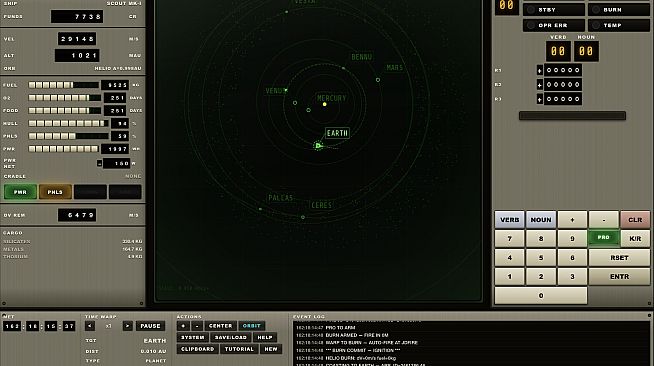Click the SILICATES cargo row
Viewport: 654px width, 366px height.
coord(73,241)
